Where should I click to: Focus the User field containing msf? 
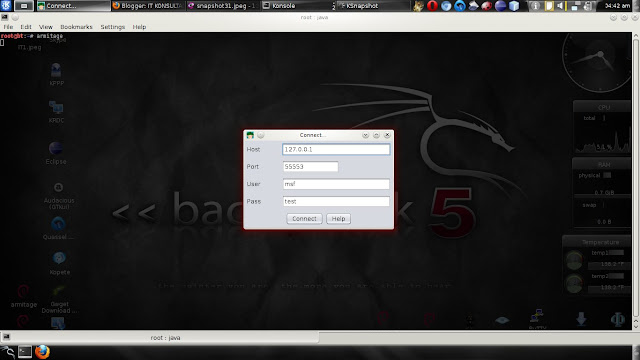click(x=336, y=184)
